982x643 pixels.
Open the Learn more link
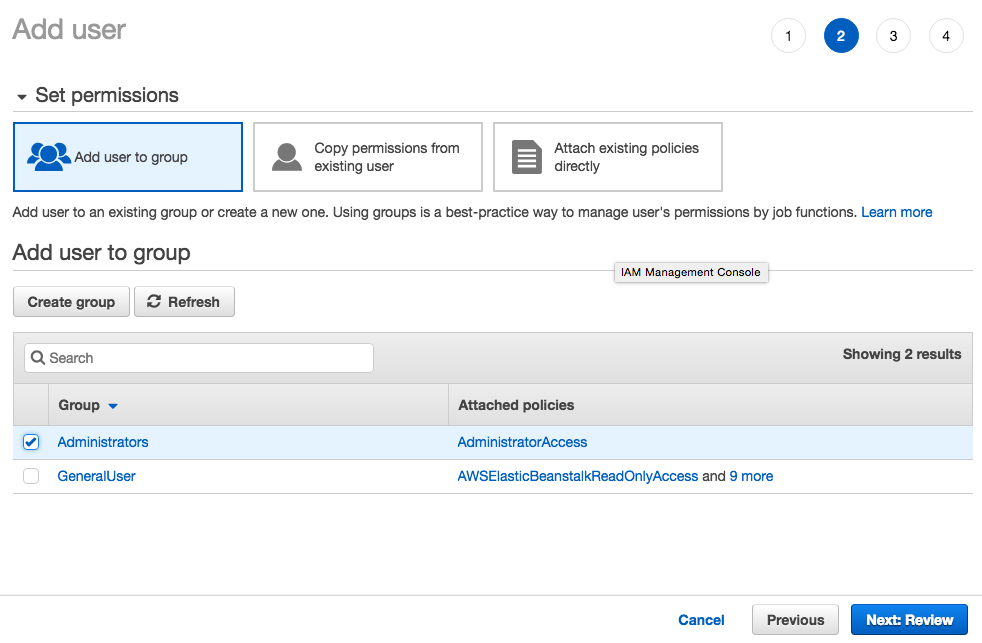tap(896, 212)
